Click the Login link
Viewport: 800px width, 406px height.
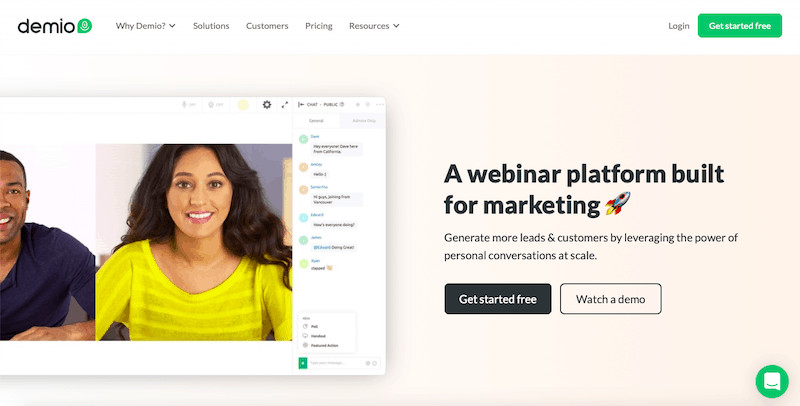click(x=679, y=26)
